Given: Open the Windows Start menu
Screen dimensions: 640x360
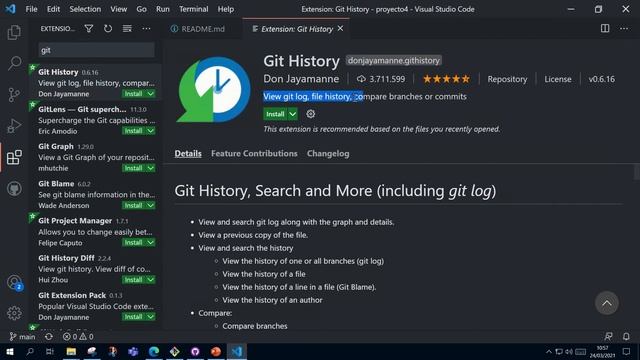Looking at the screenshot, I should [9, 351].
